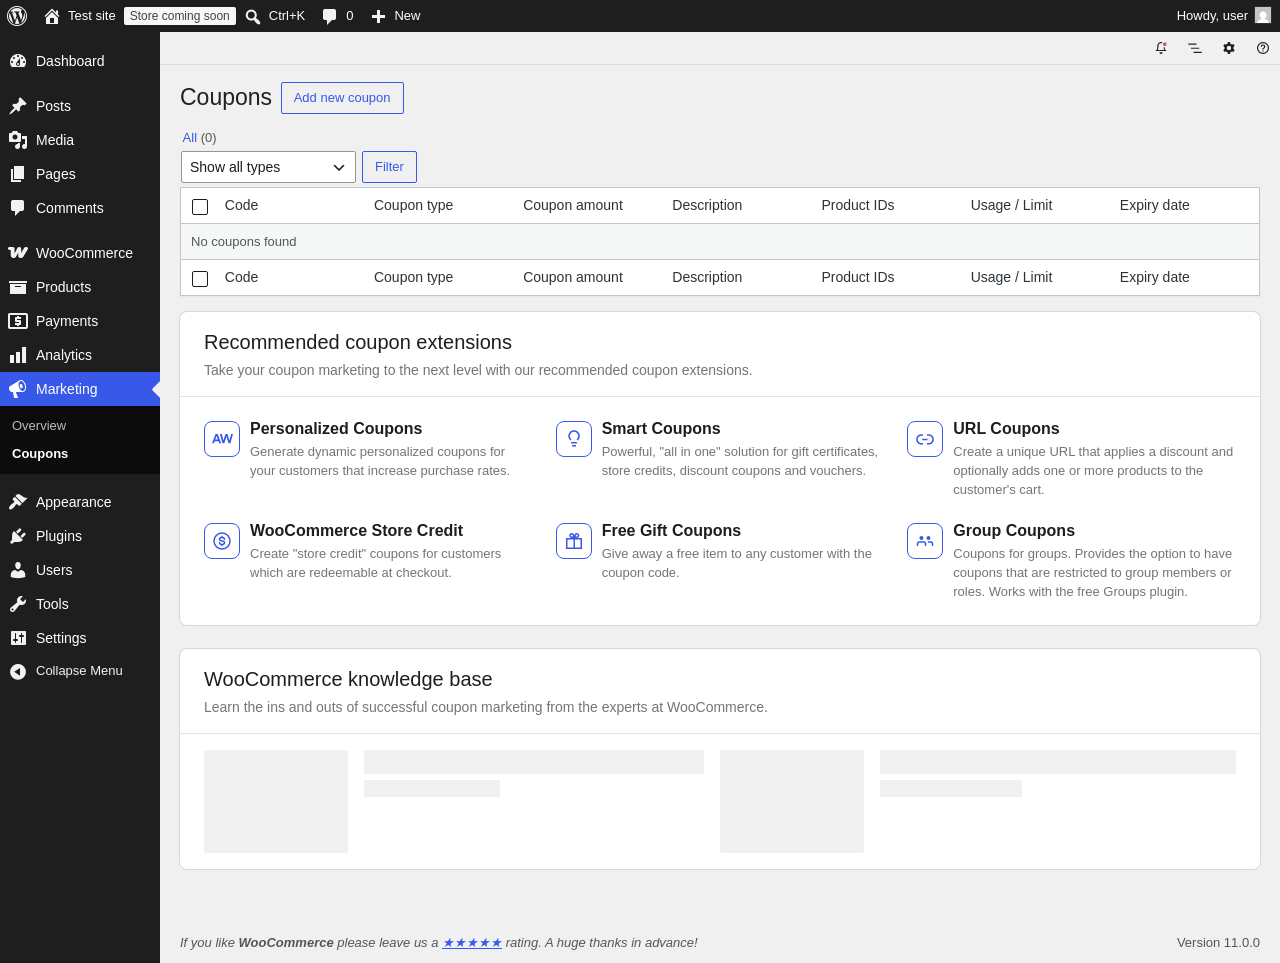Click the Settings sliders icon in sidebar
Image resolution: width=1280 pixels, height=963 pixels.
pos(18,638)
